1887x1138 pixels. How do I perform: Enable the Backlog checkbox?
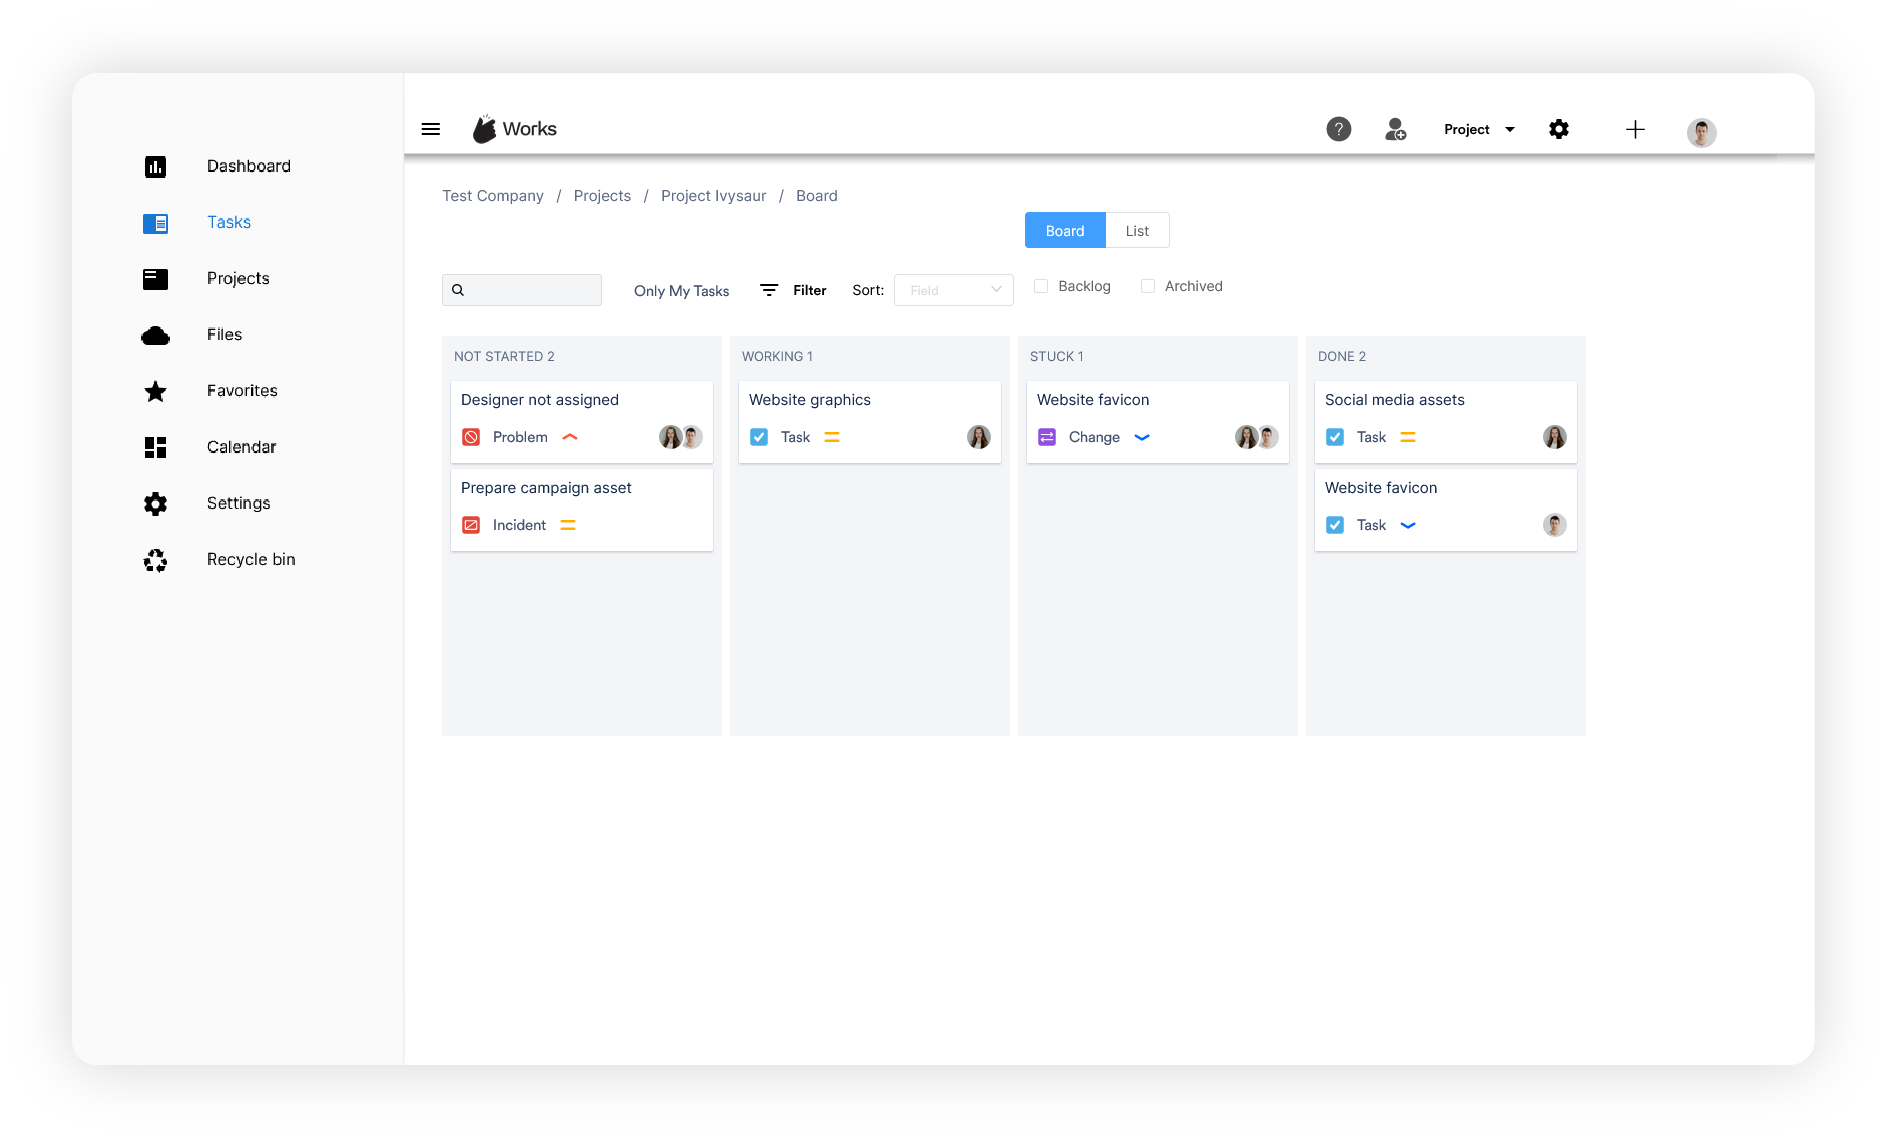coord(1042,286)
